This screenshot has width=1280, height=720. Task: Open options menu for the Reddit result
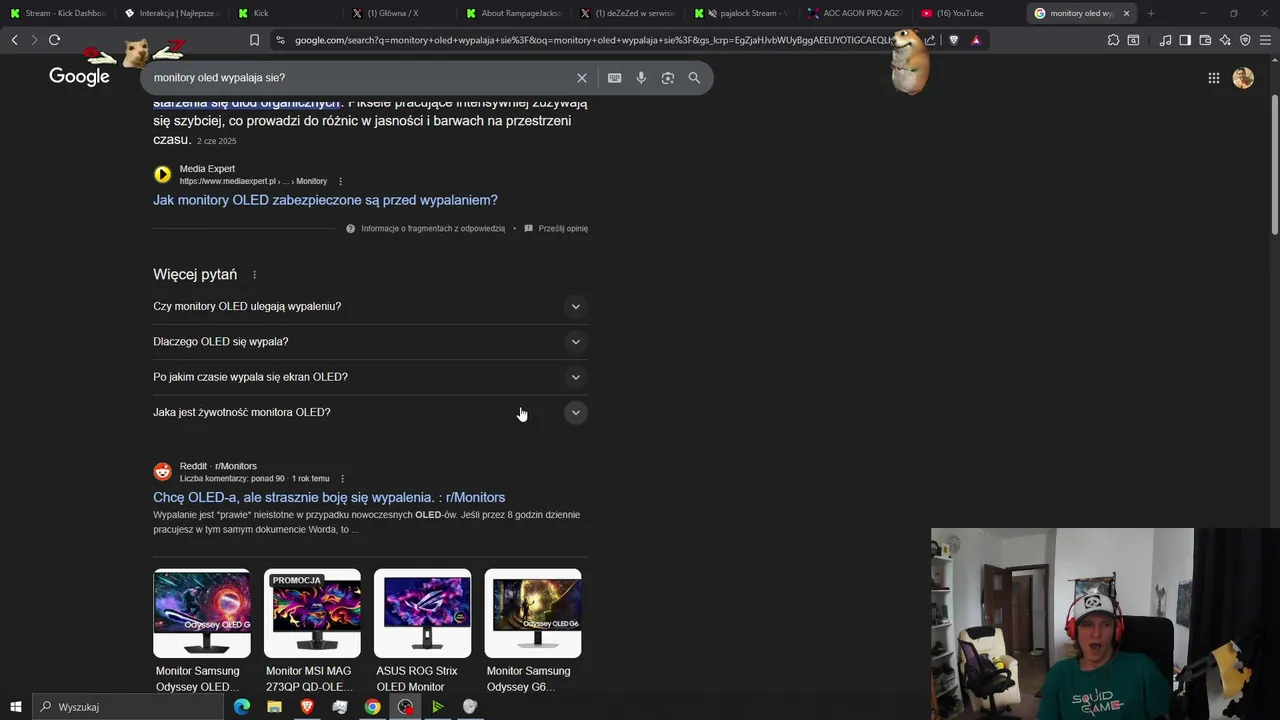[x=342, y=479]
